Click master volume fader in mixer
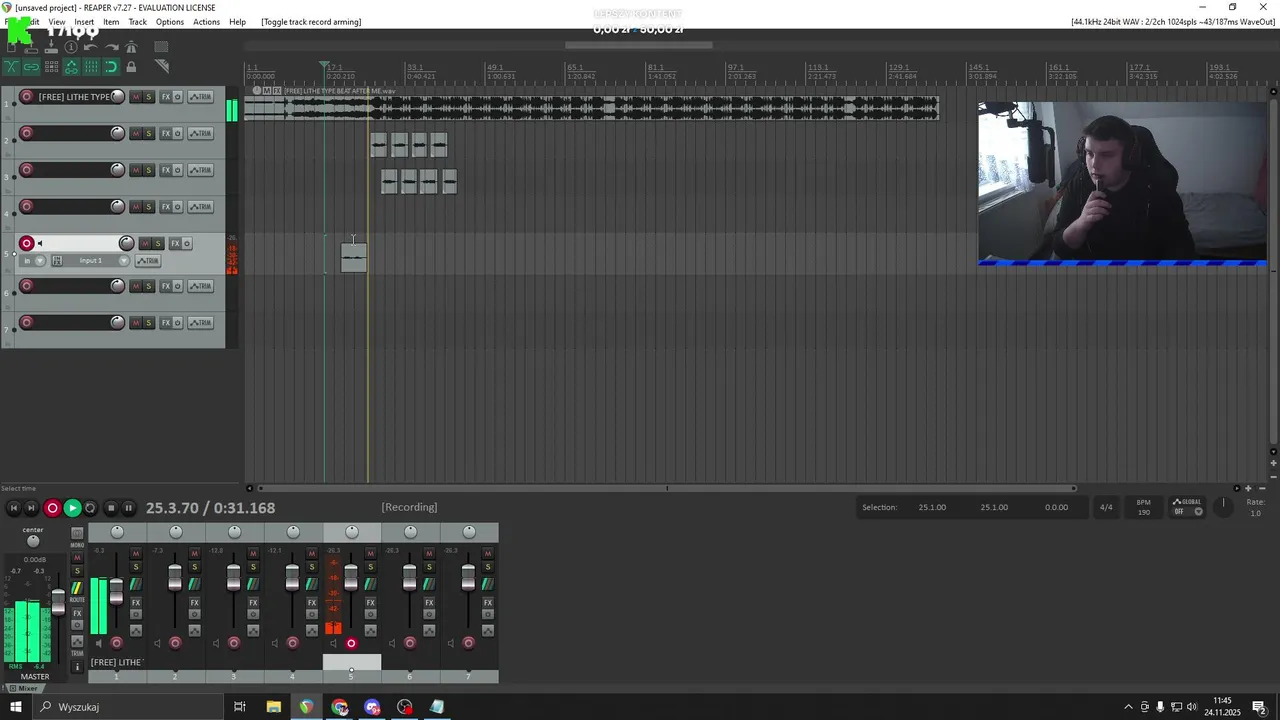 (58, 601)
